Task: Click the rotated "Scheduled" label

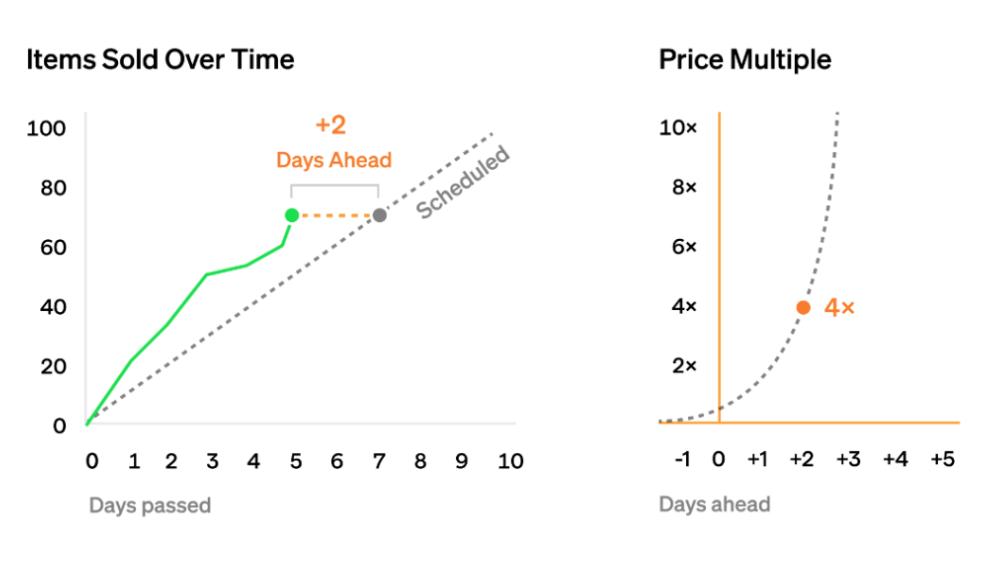Action: [x=463, y=182]
